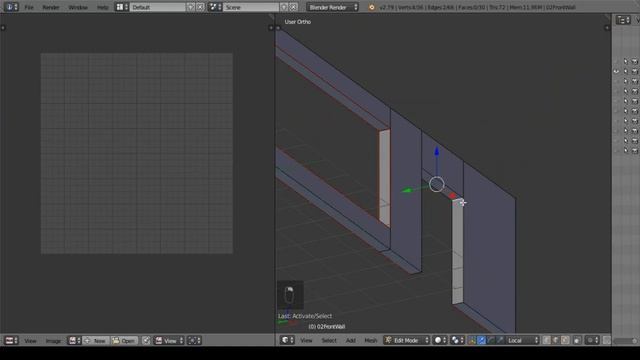The height and width of the screenshot is (360, 640).
Task: Open the UV editor pivot point dropdown
Action: click(194, 340)
